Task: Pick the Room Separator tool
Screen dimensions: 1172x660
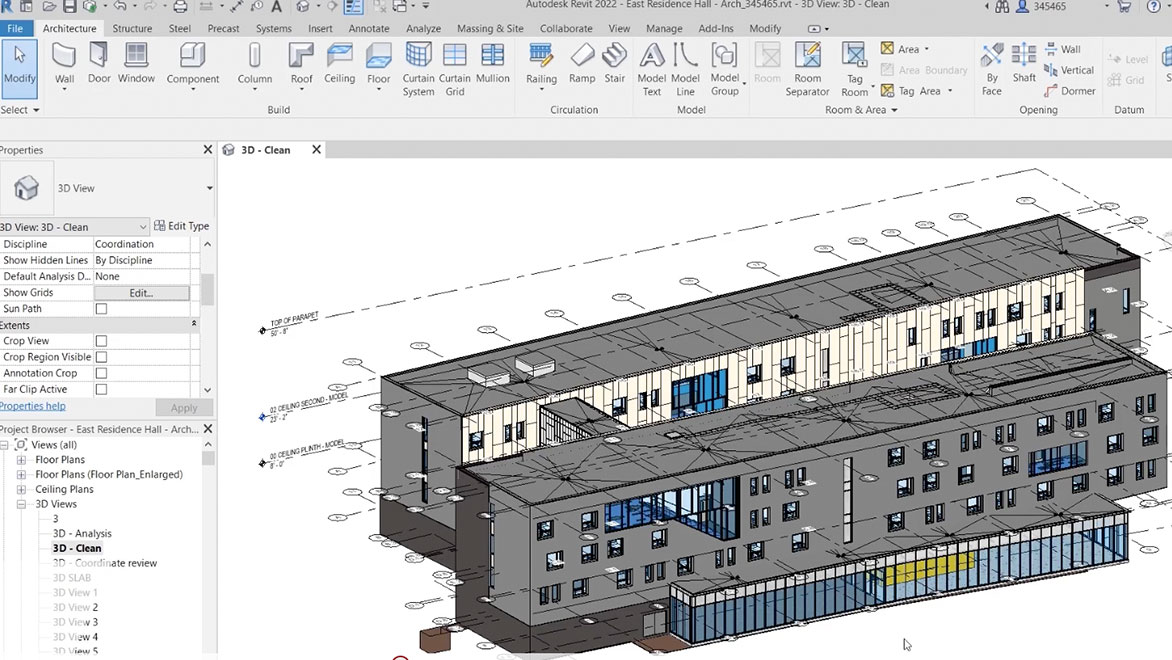Action: [x=807, y=68]
